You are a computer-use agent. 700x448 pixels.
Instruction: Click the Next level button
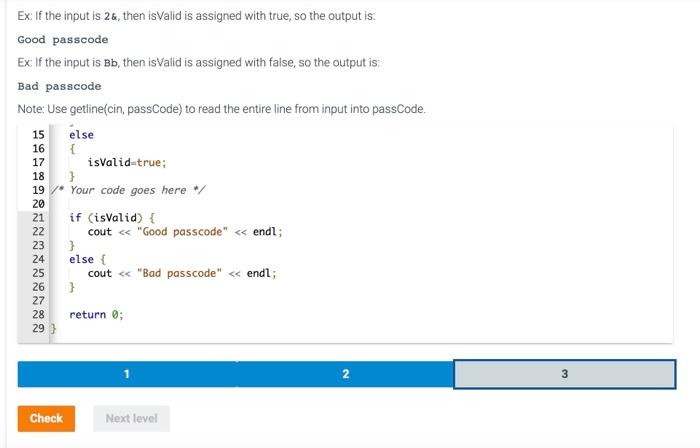pos(131,419)
